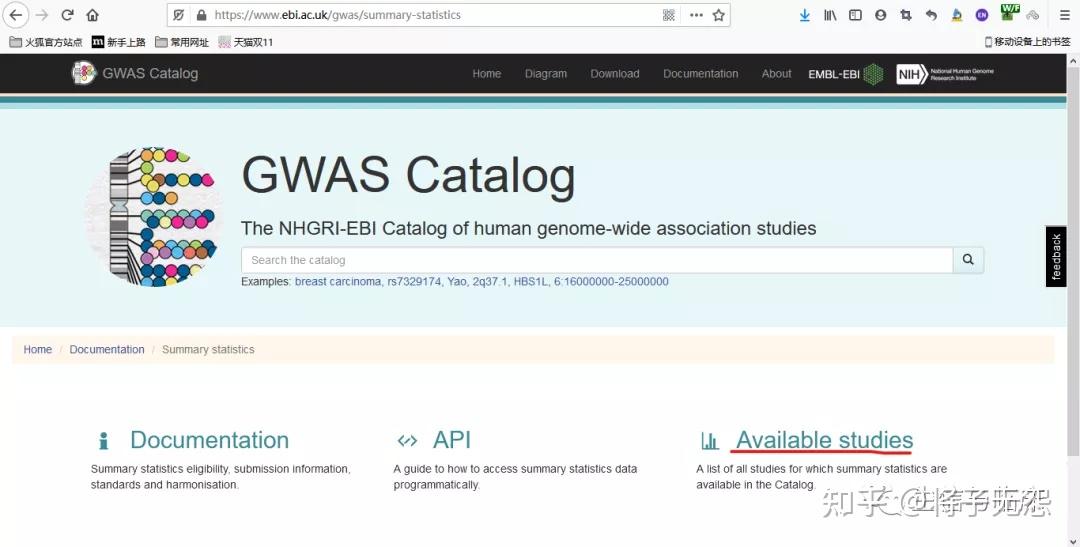Screen dimensions: 1080x547
Task: Open the 常用网址 bookmark folder
Action: click(182, 42)
